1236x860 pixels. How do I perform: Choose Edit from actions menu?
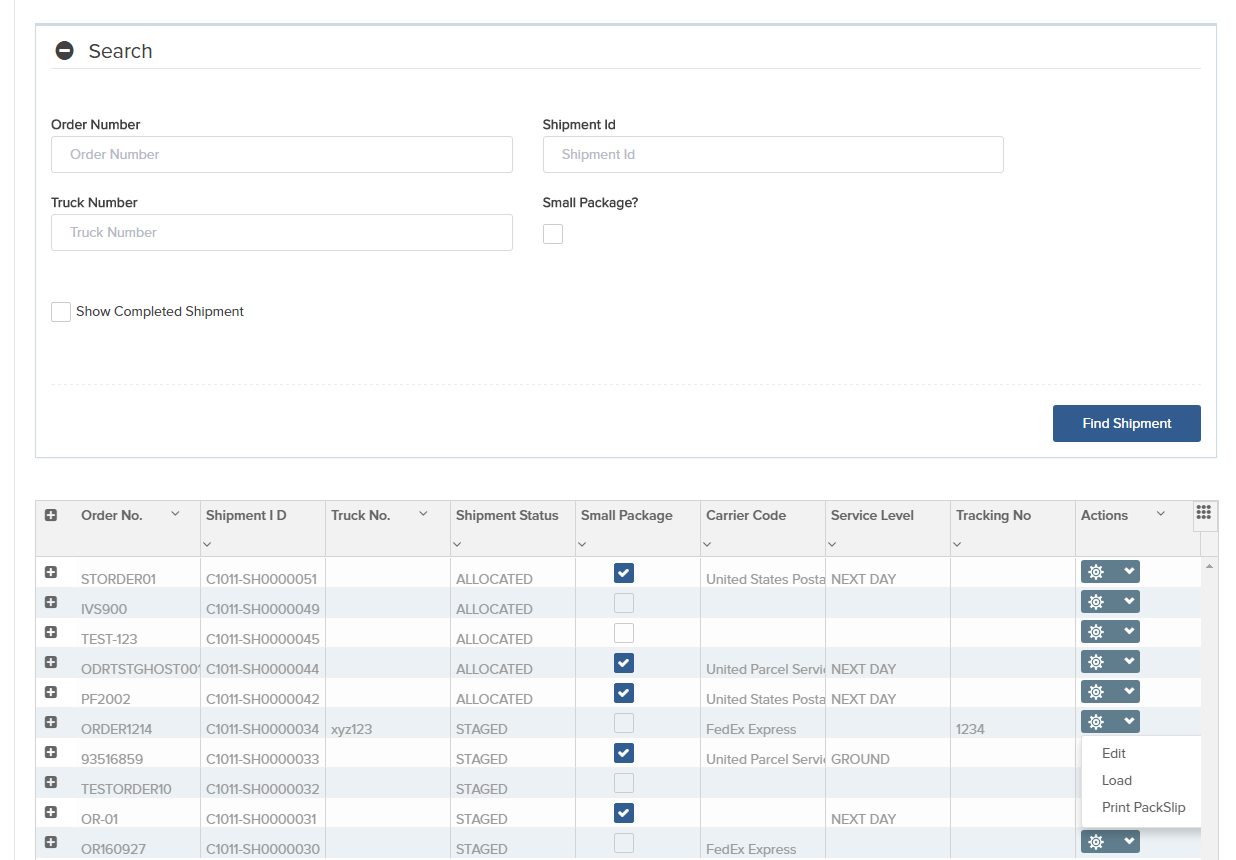(1114, 754)
